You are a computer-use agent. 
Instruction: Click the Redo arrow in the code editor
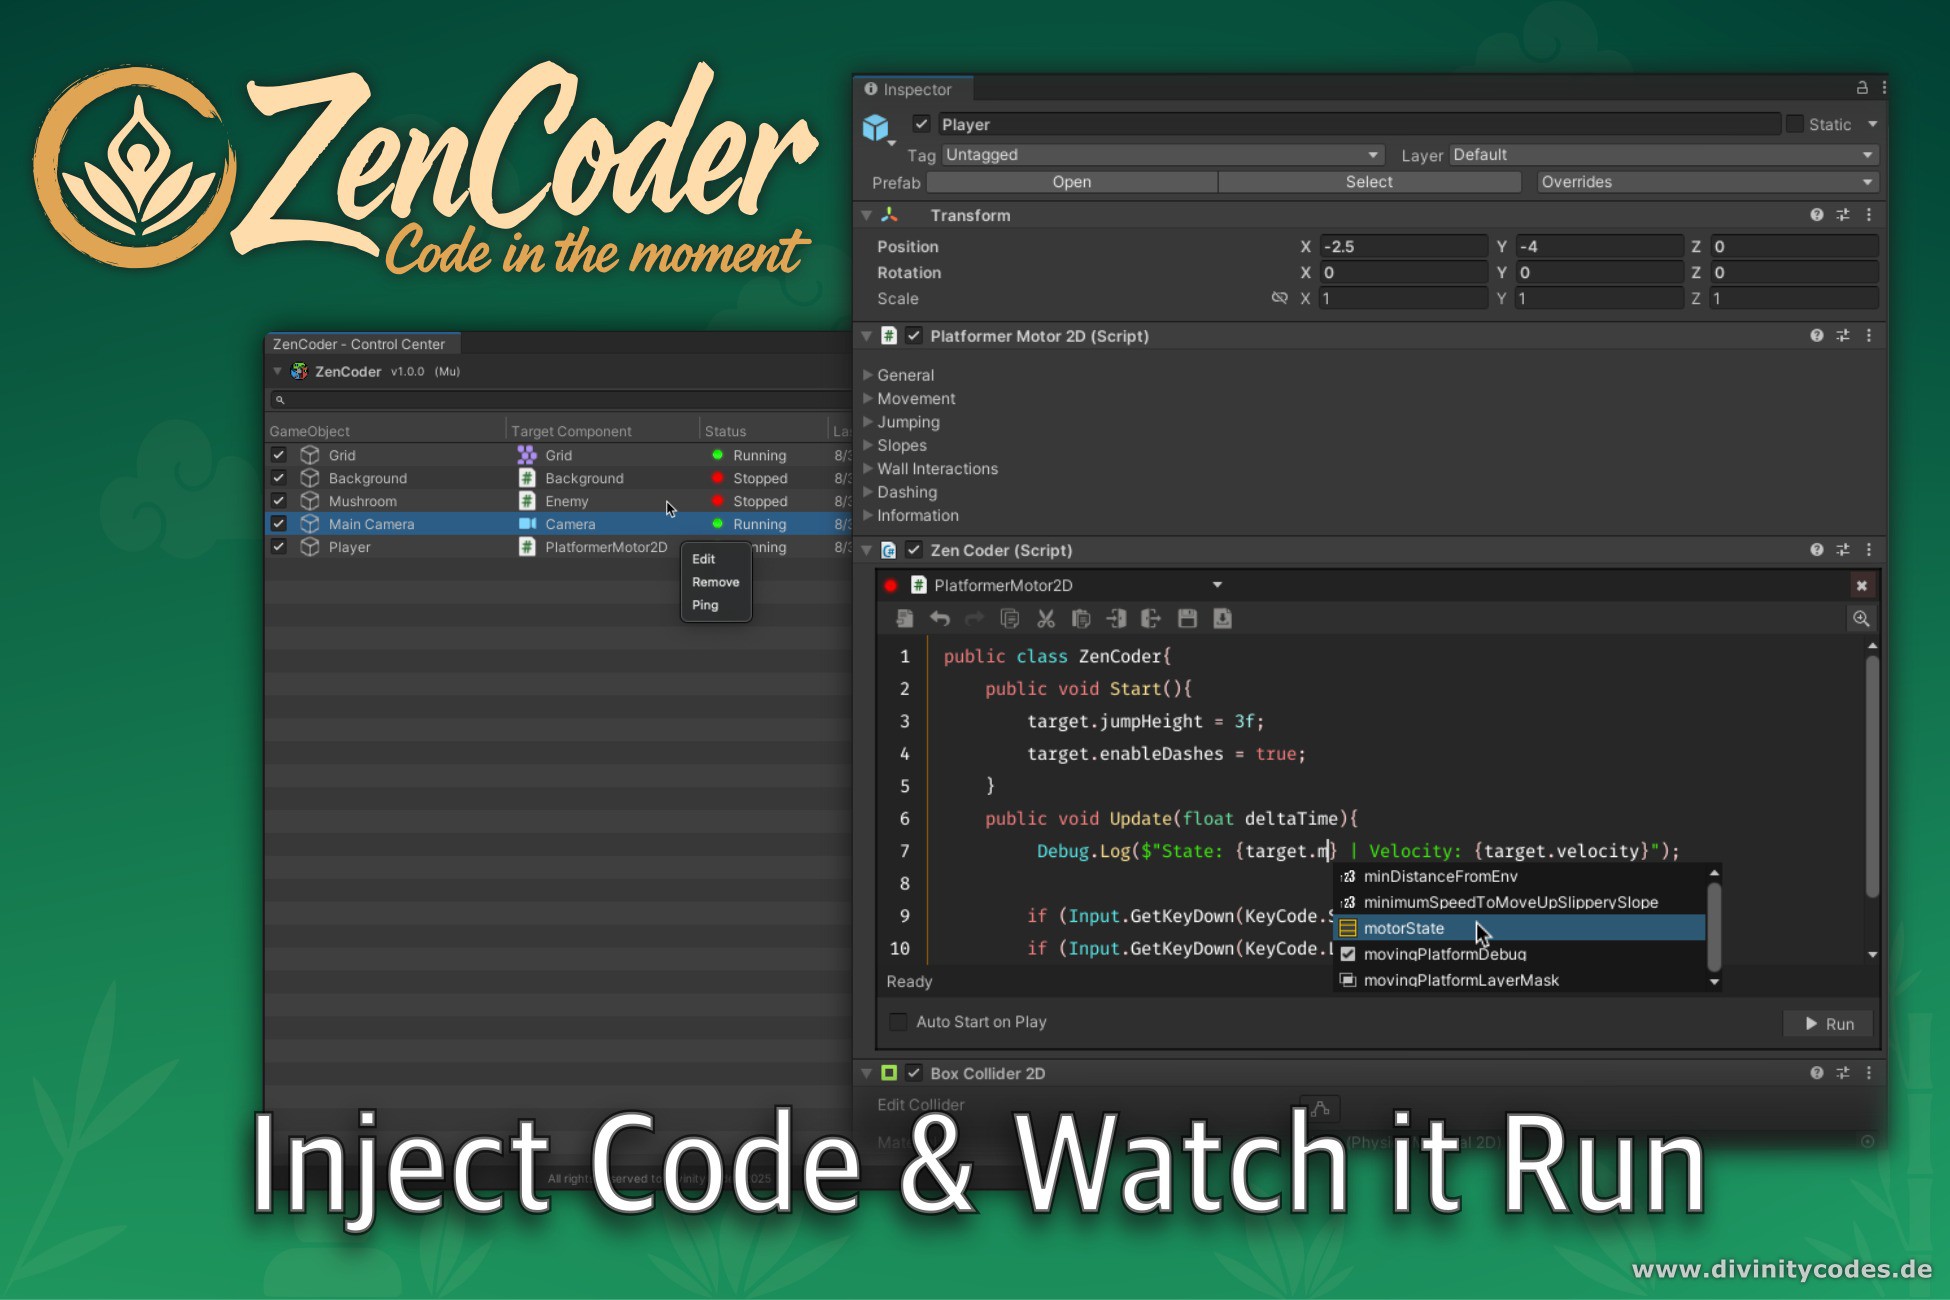(975, 618)
